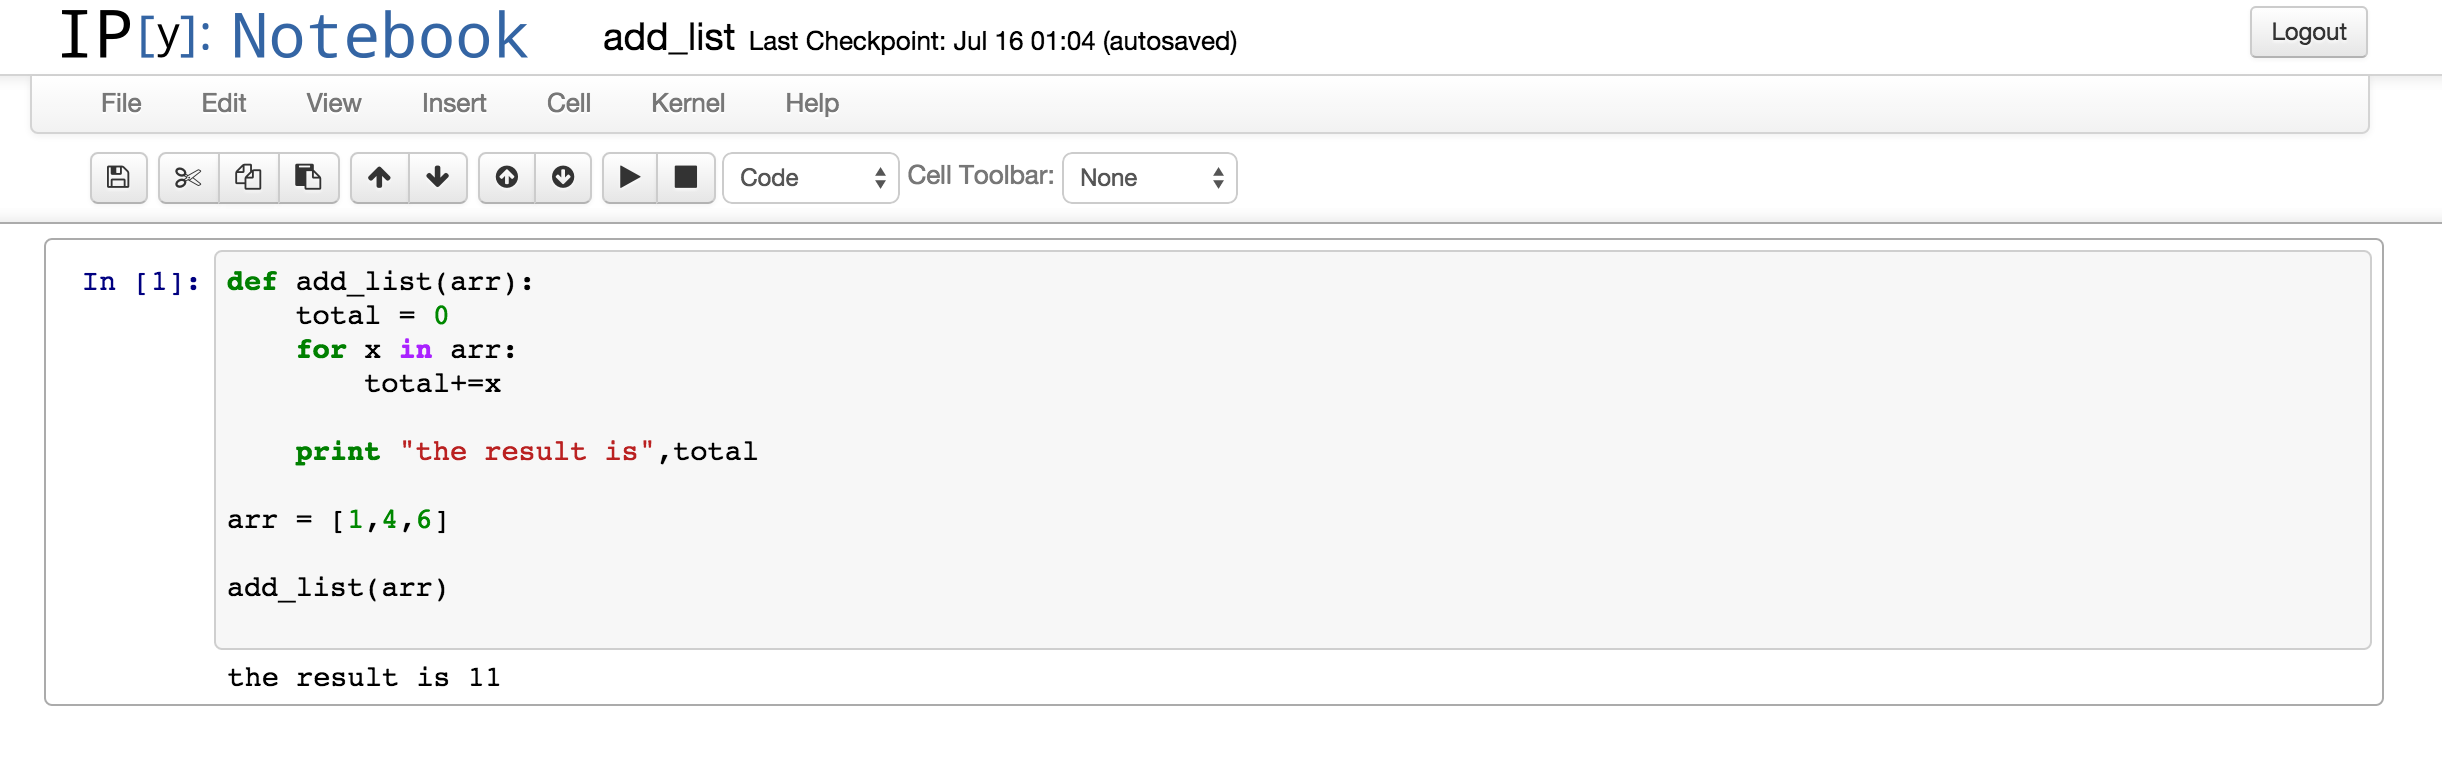2442x778 pixels.
Task: Open the Code cell type dropdown
Action: pyautogui.click(x=811, y=178)
